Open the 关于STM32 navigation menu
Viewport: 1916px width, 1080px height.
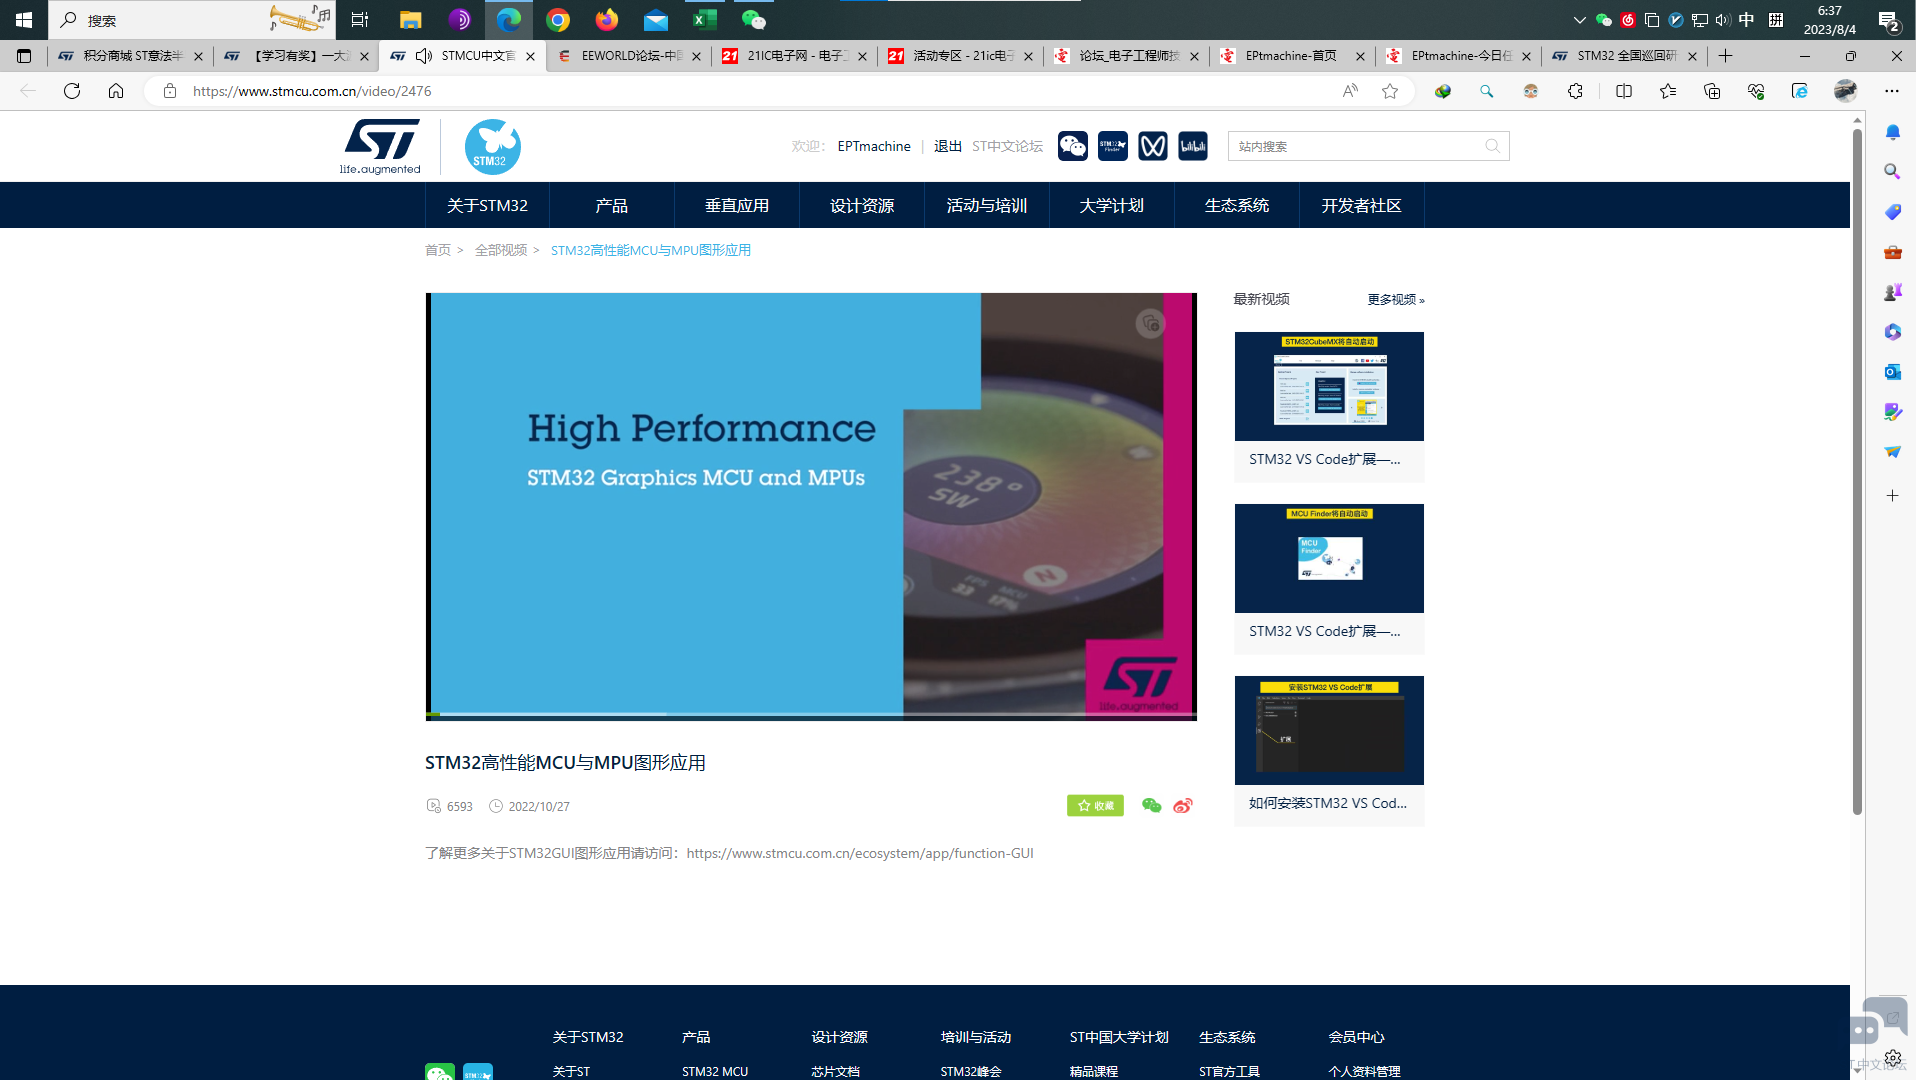tap(487, 205)
